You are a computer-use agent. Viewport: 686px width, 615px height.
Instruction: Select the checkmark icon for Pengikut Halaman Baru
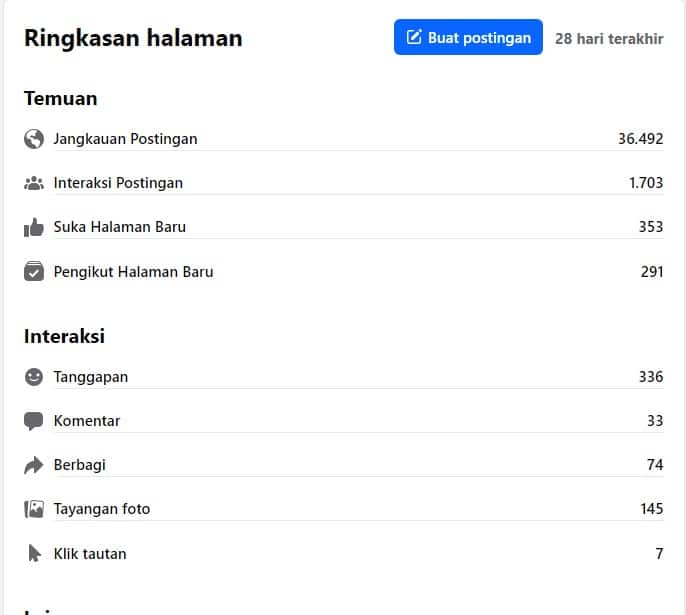(x=34, y=271)
